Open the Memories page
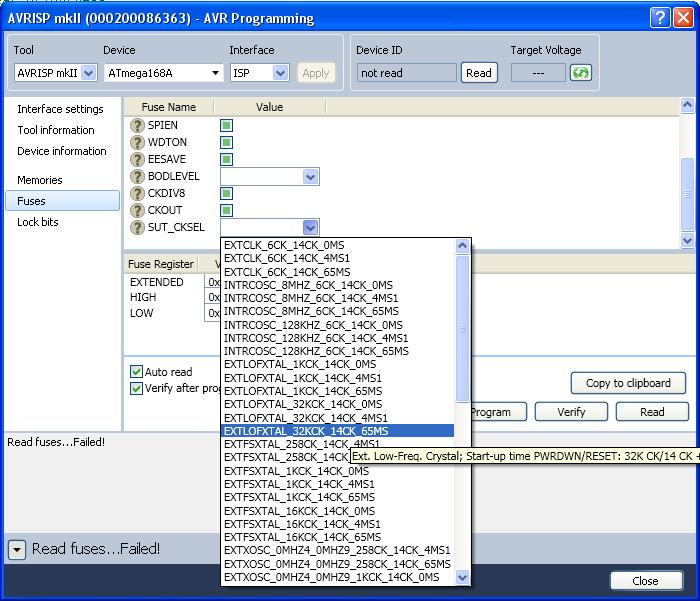Image resolution: width=700 pixels, height=601 pixels. (40, 180)
